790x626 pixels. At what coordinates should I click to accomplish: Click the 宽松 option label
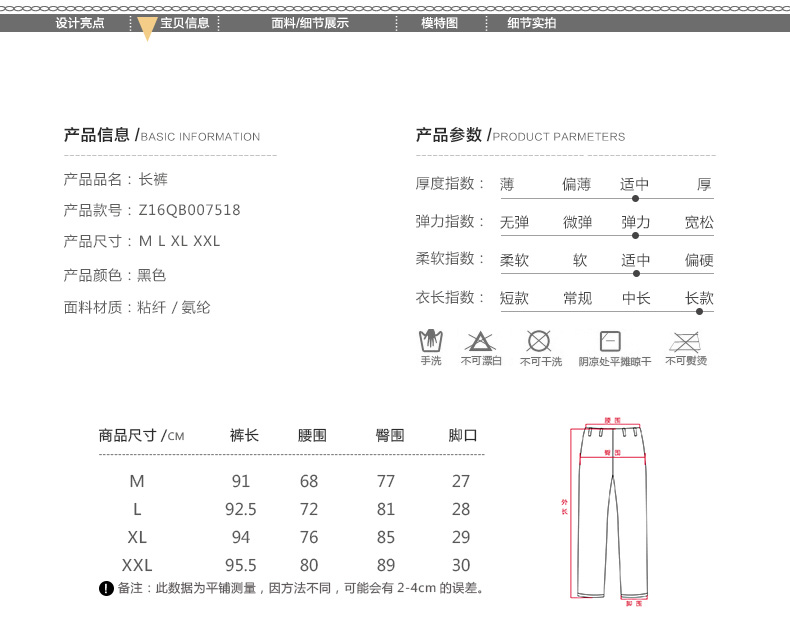699,222
